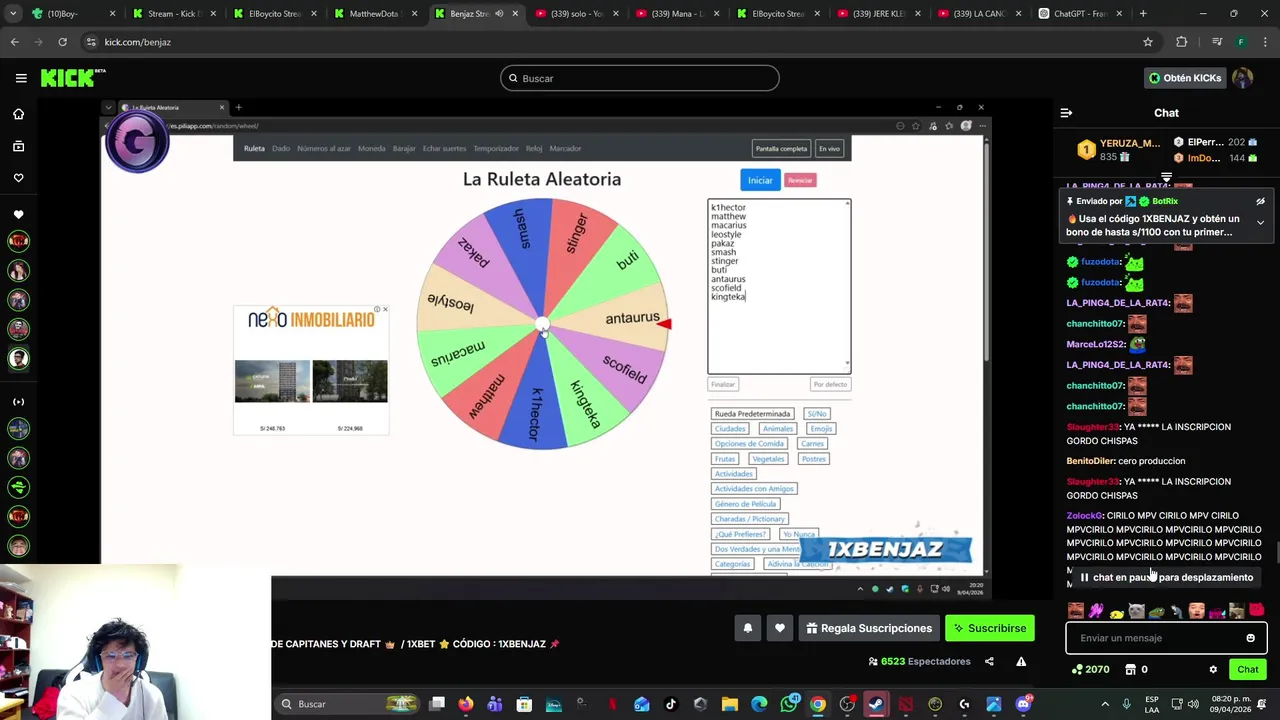The height and width of the screenshot is (720, 1280).
Task: Hide the pinned BotRix message
Action: (x=1260, y=201)
